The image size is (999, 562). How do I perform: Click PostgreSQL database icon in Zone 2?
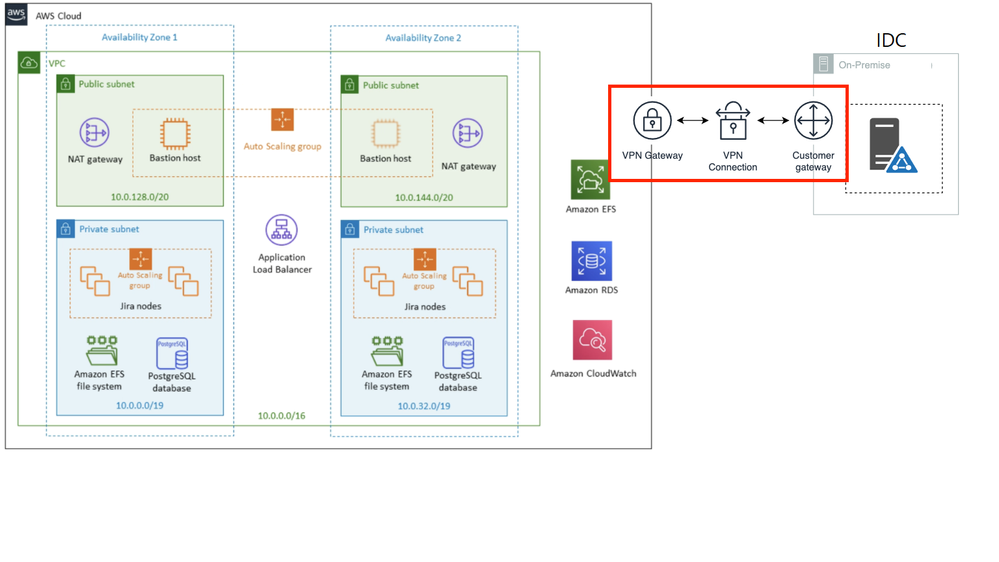pyautogui.click(x=458, y=353)
